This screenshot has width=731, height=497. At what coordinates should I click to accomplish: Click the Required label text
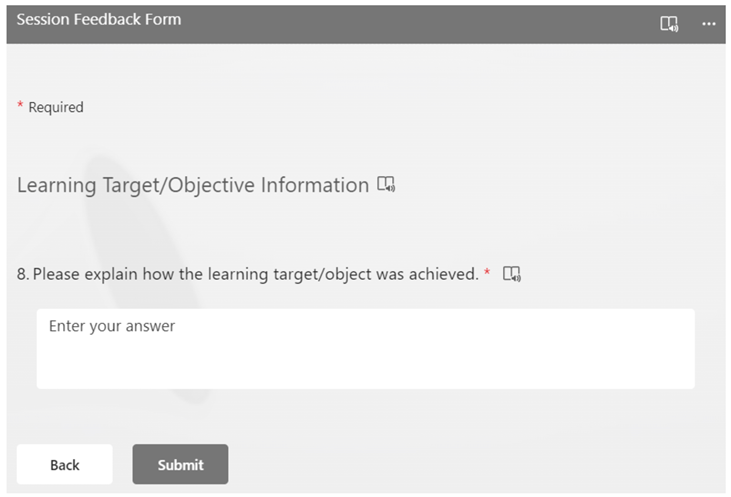click(x=56, y=107)
